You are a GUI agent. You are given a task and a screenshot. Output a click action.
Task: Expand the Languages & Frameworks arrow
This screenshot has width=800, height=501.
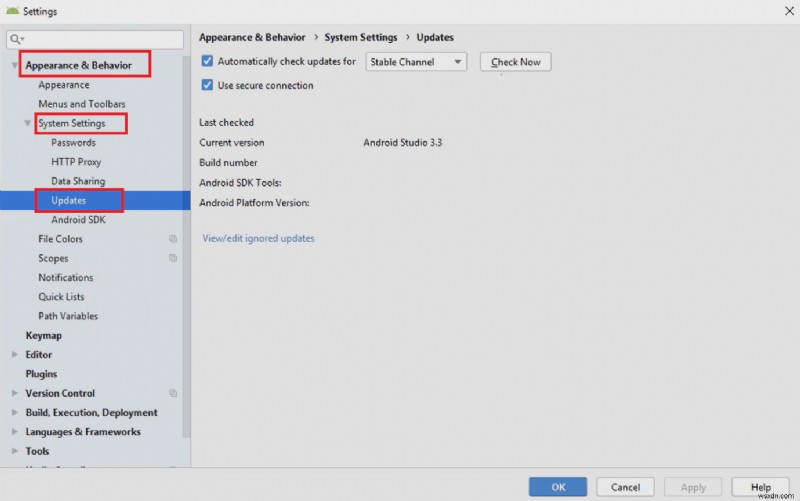pyautogui.click(x=15, y=432)
